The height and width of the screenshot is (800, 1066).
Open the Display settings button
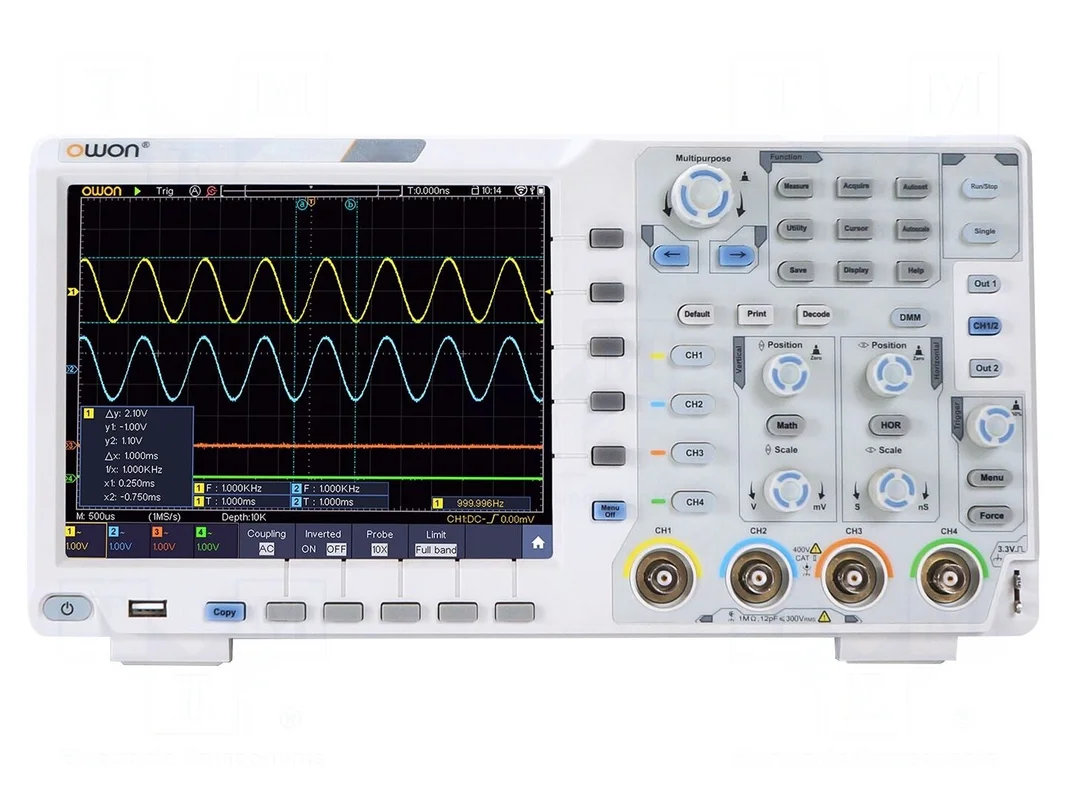point(856,271)
